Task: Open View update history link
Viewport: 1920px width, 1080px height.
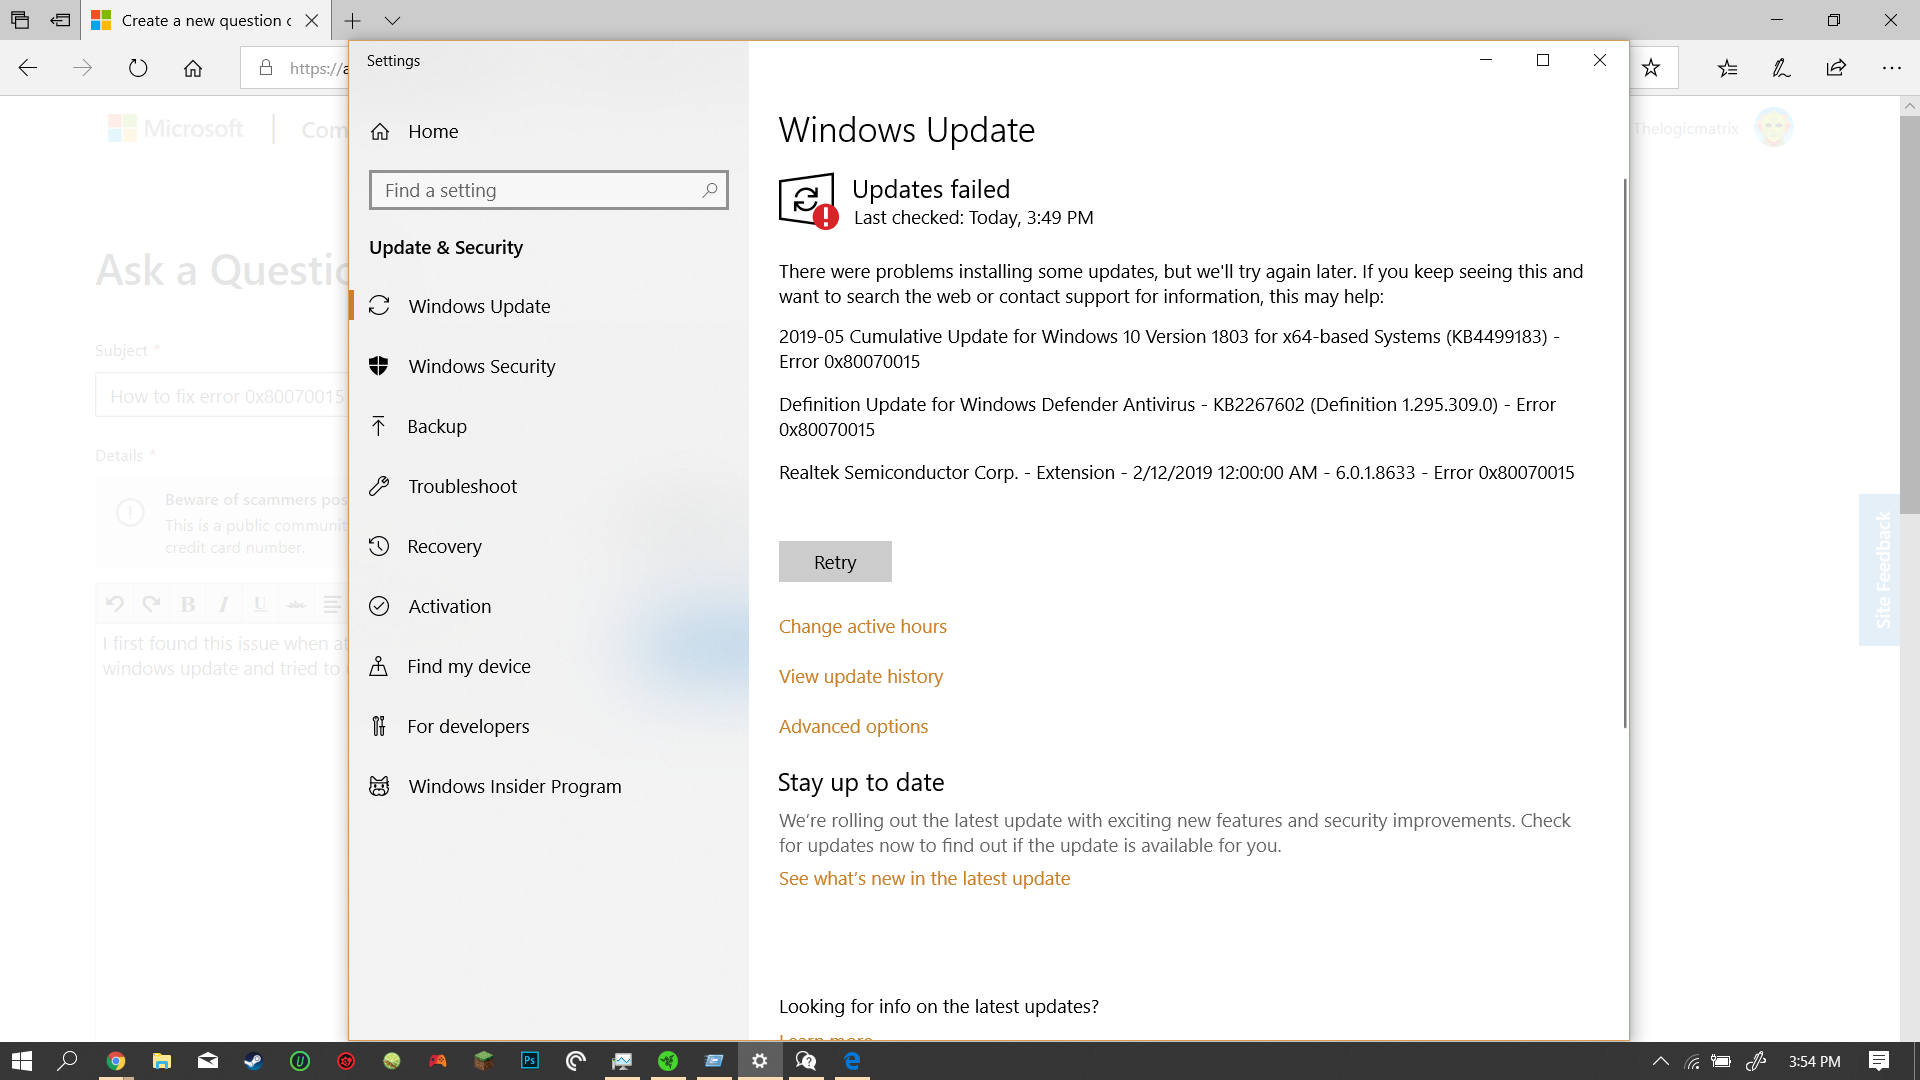Action: tap(860, 676)
